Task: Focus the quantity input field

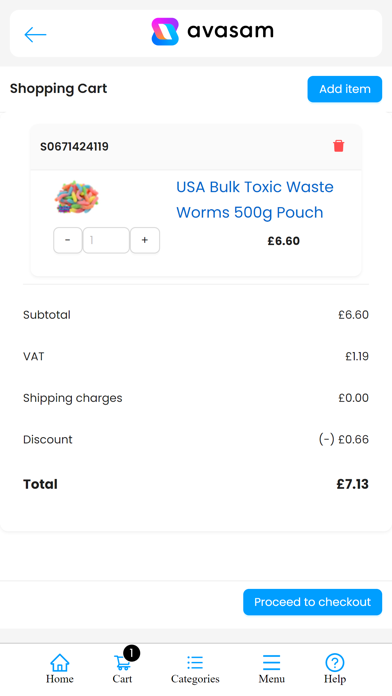Action: point(106,240)
